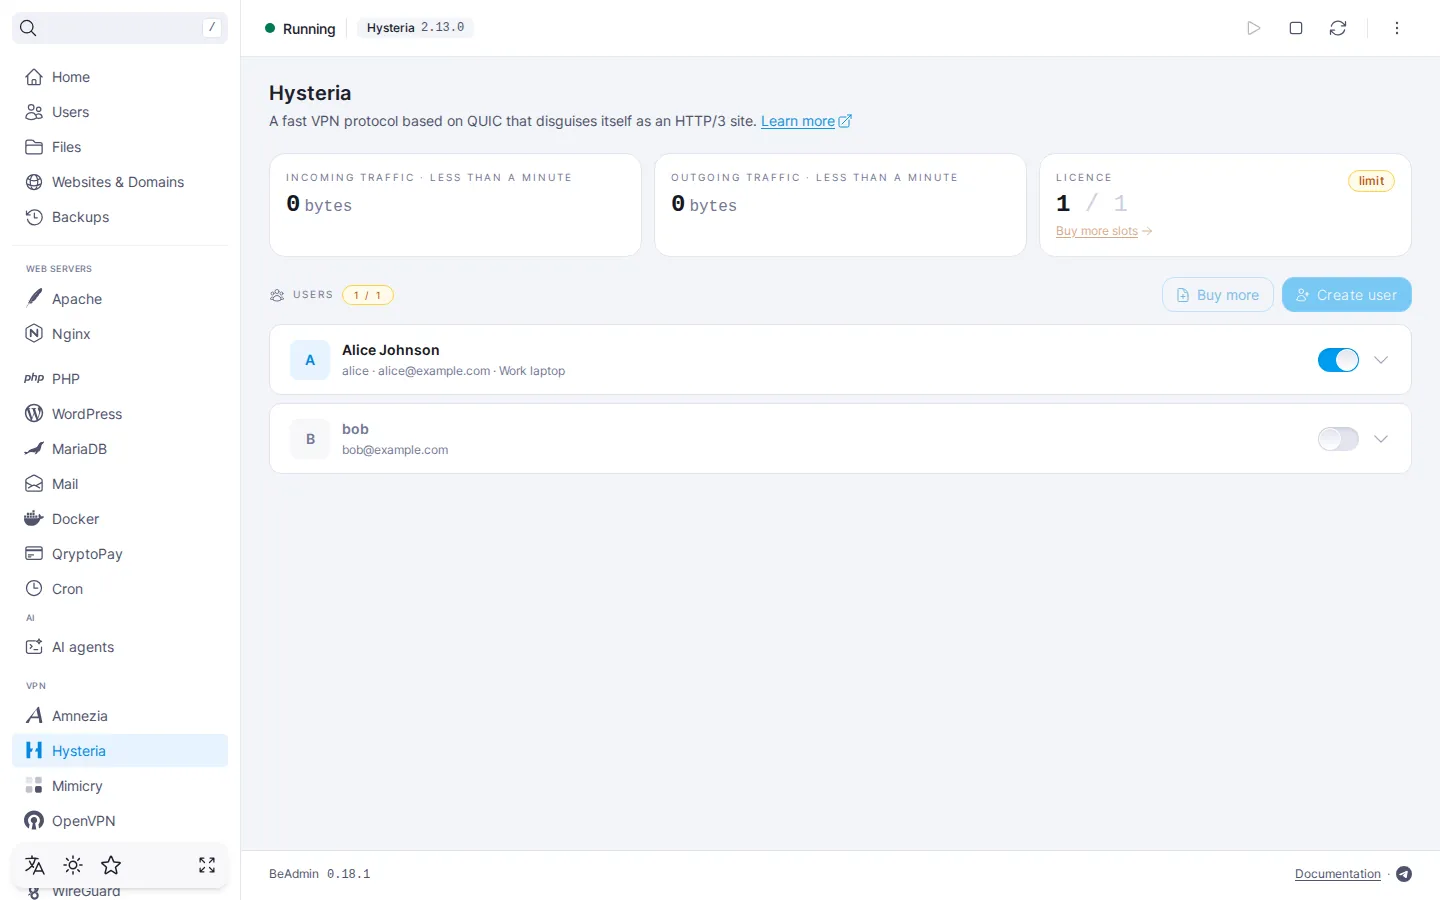
Task: Open OpenVPN in the sidebar
Action: click(120, 821)
